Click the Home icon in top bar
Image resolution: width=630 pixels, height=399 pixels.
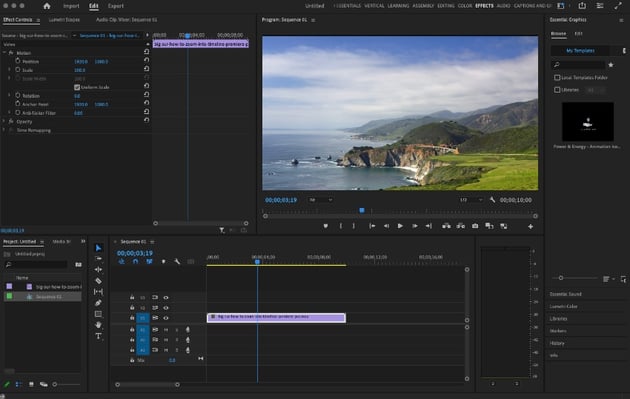[x=47, y=6]
